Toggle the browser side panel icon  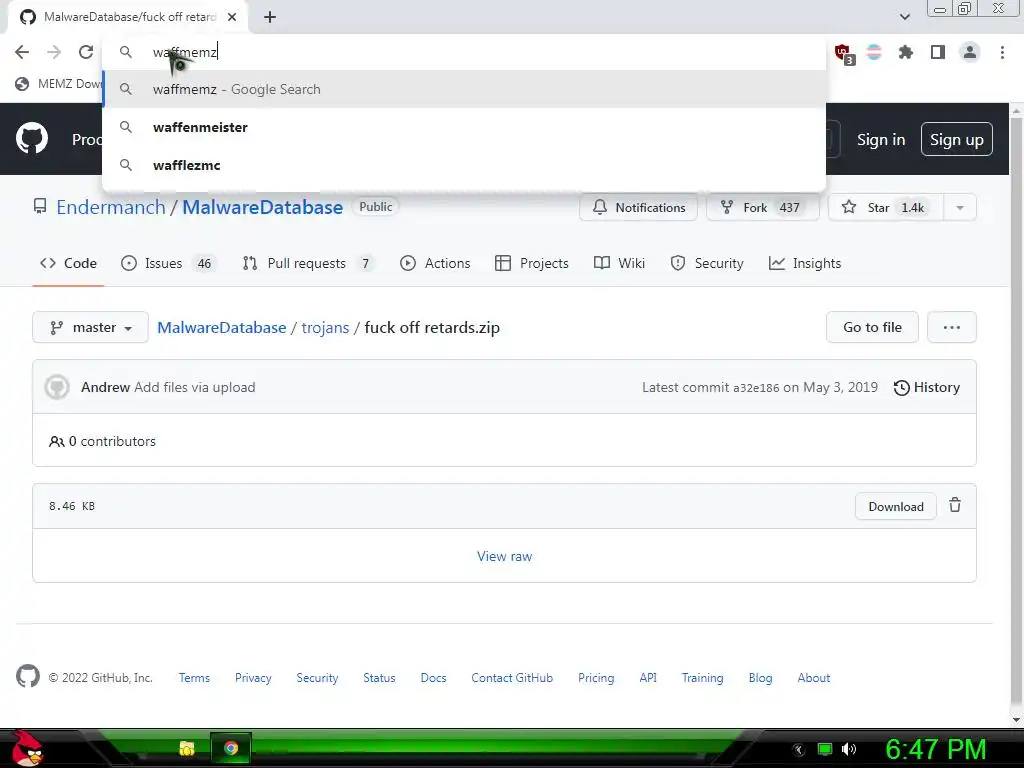pyautogui.click(x=938, y=52)
